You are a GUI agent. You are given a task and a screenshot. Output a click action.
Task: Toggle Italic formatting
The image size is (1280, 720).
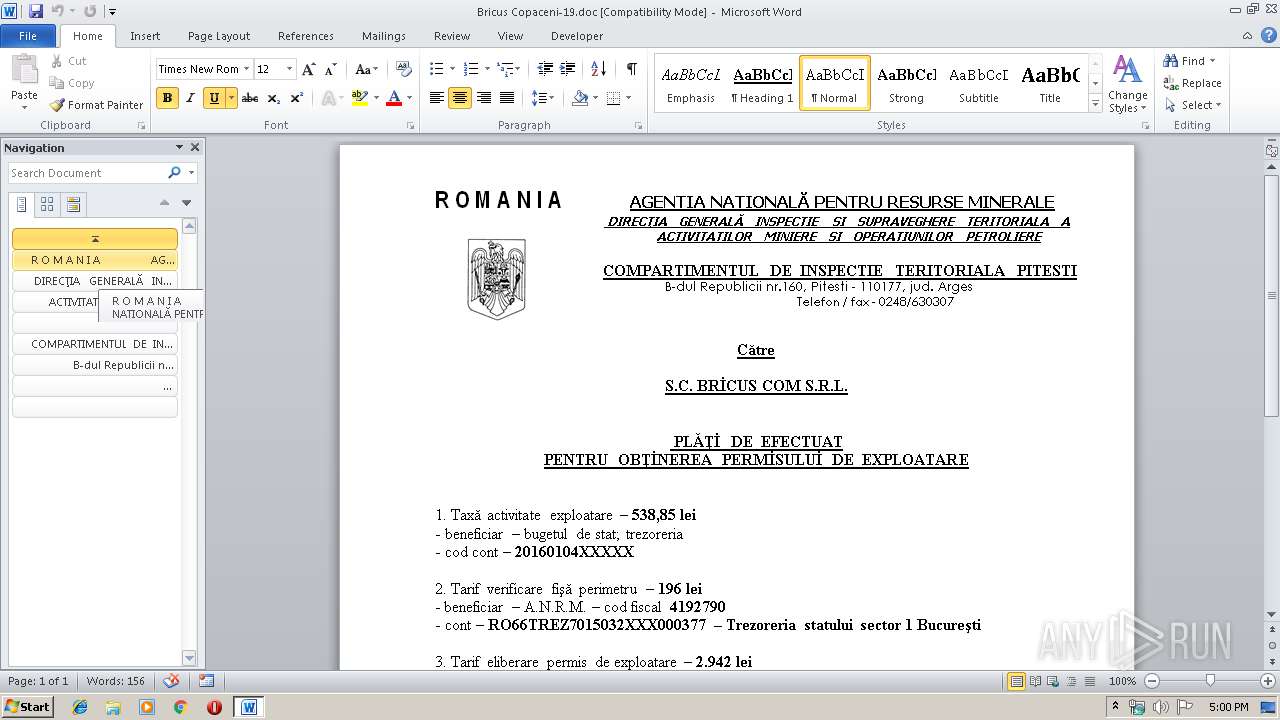point(190,98)
